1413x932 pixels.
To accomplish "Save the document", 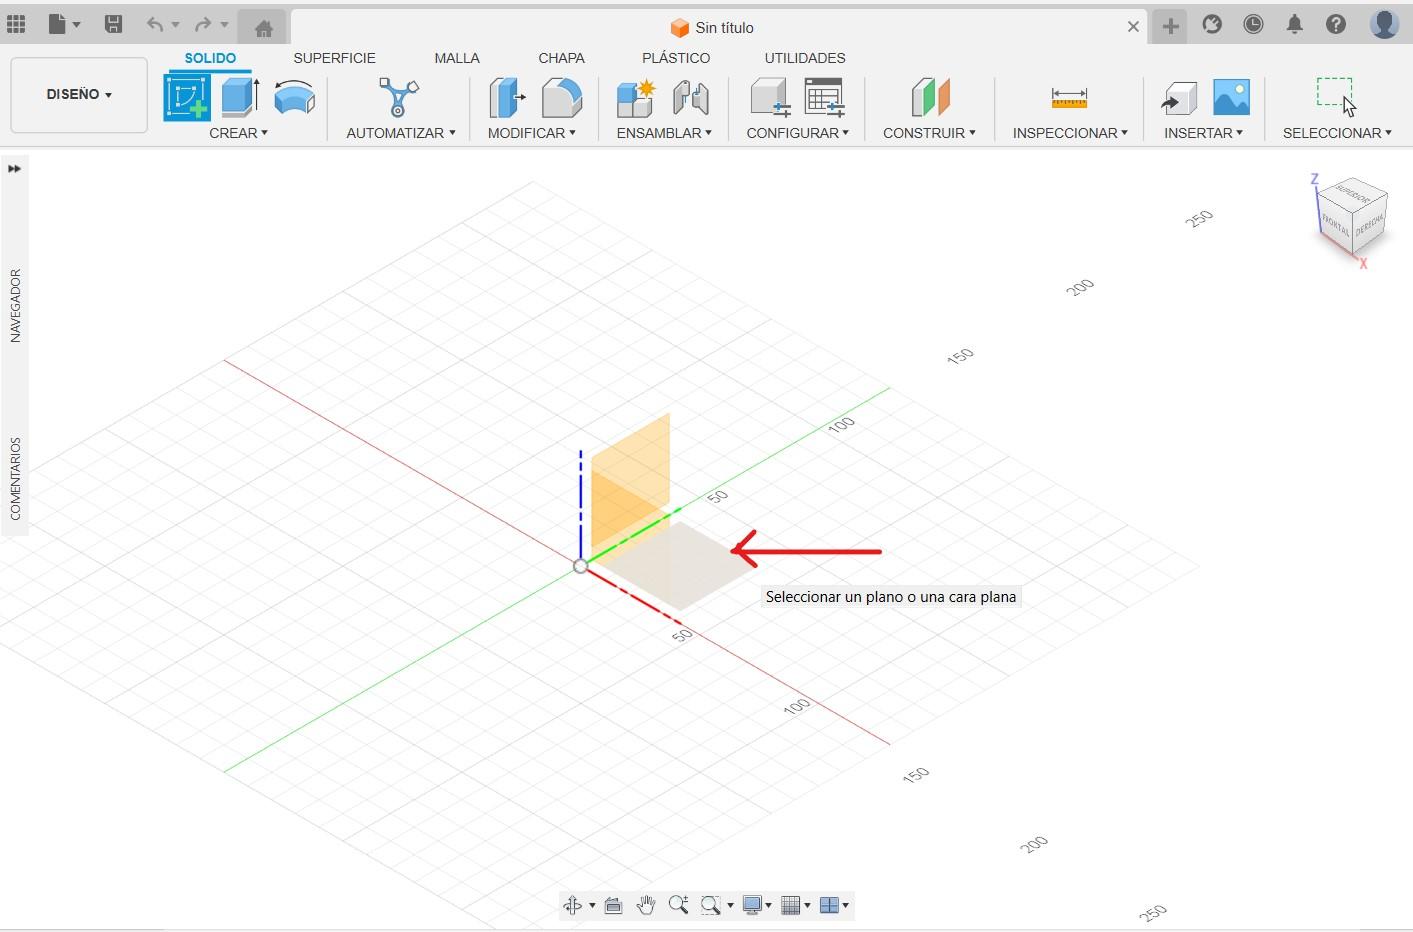I will tap(113, 24).
